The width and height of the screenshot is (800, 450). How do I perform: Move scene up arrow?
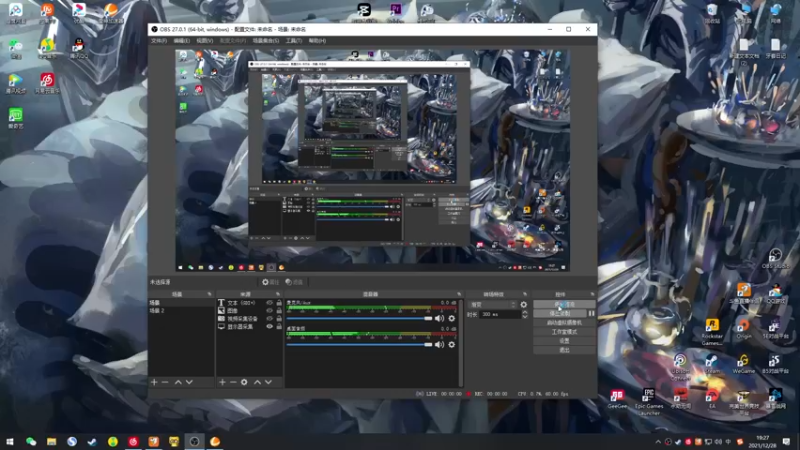pyautogui.click(x=178, y=382)
